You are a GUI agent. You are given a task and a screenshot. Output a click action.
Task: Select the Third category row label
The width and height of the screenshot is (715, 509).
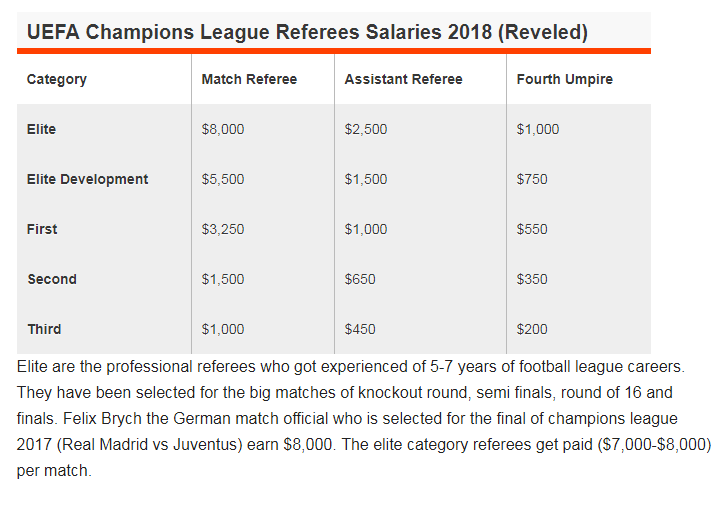pos(44,329)
